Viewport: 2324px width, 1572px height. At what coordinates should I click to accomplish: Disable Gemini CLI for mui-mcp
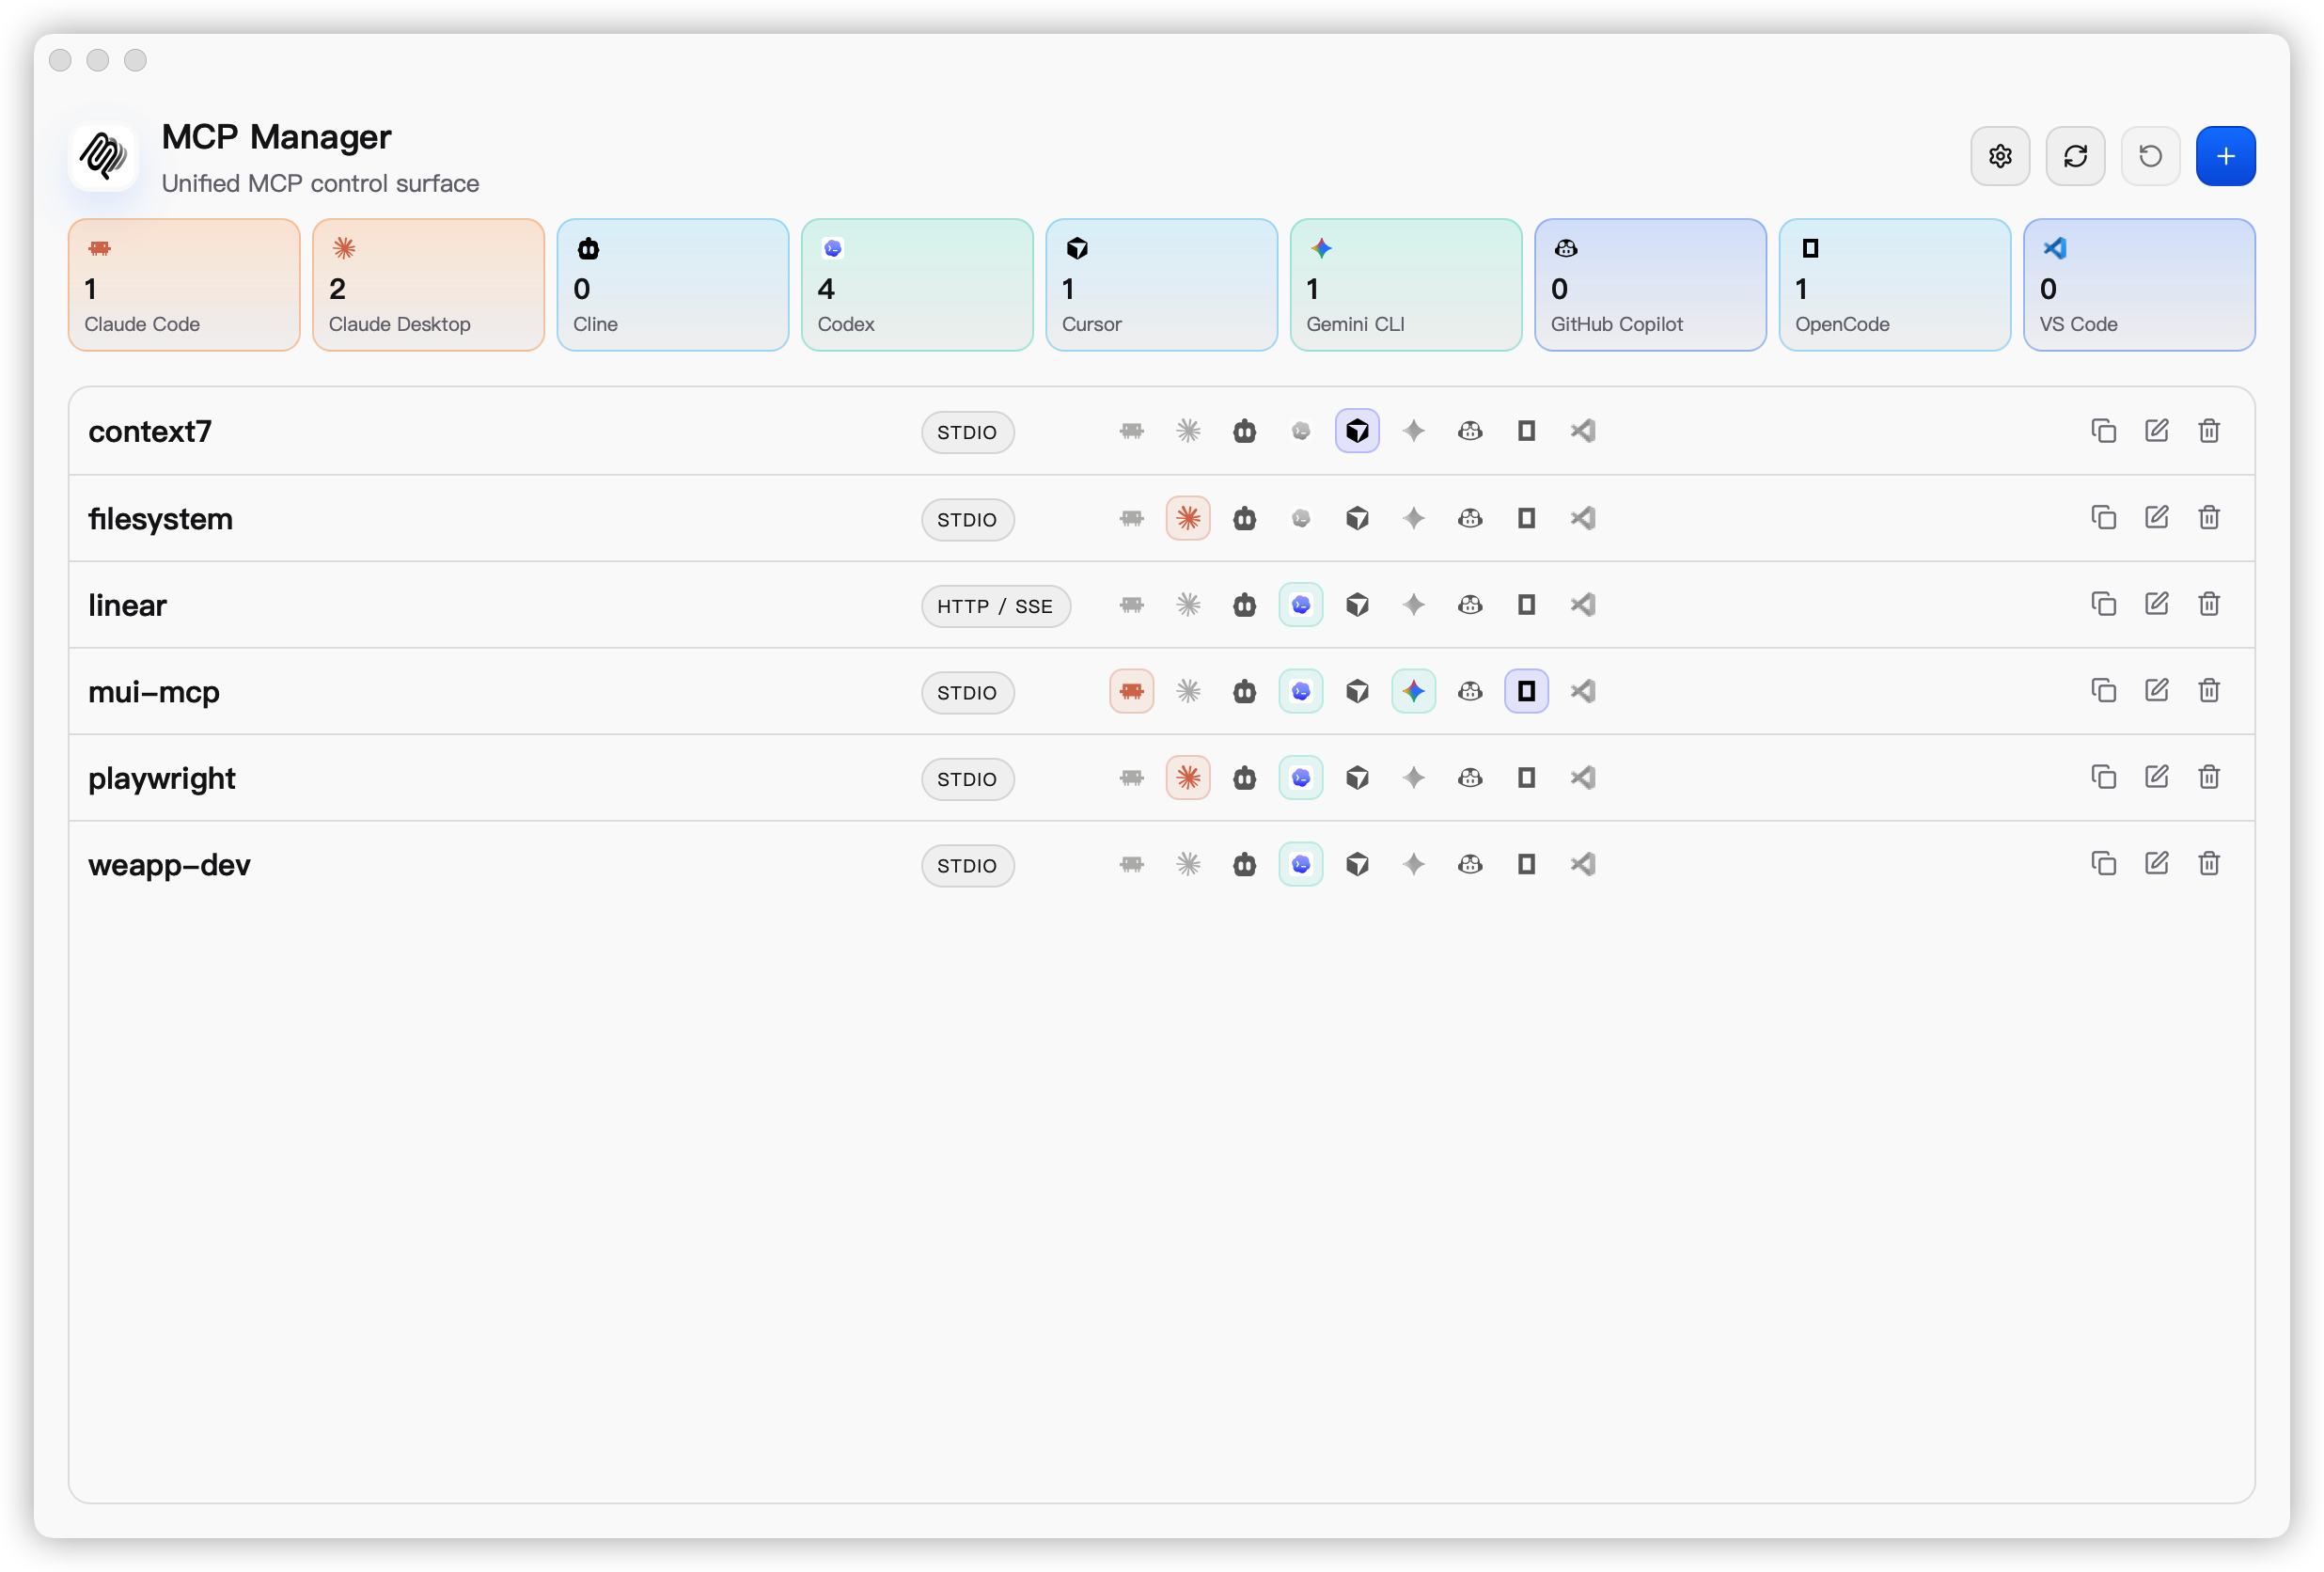1414,691
